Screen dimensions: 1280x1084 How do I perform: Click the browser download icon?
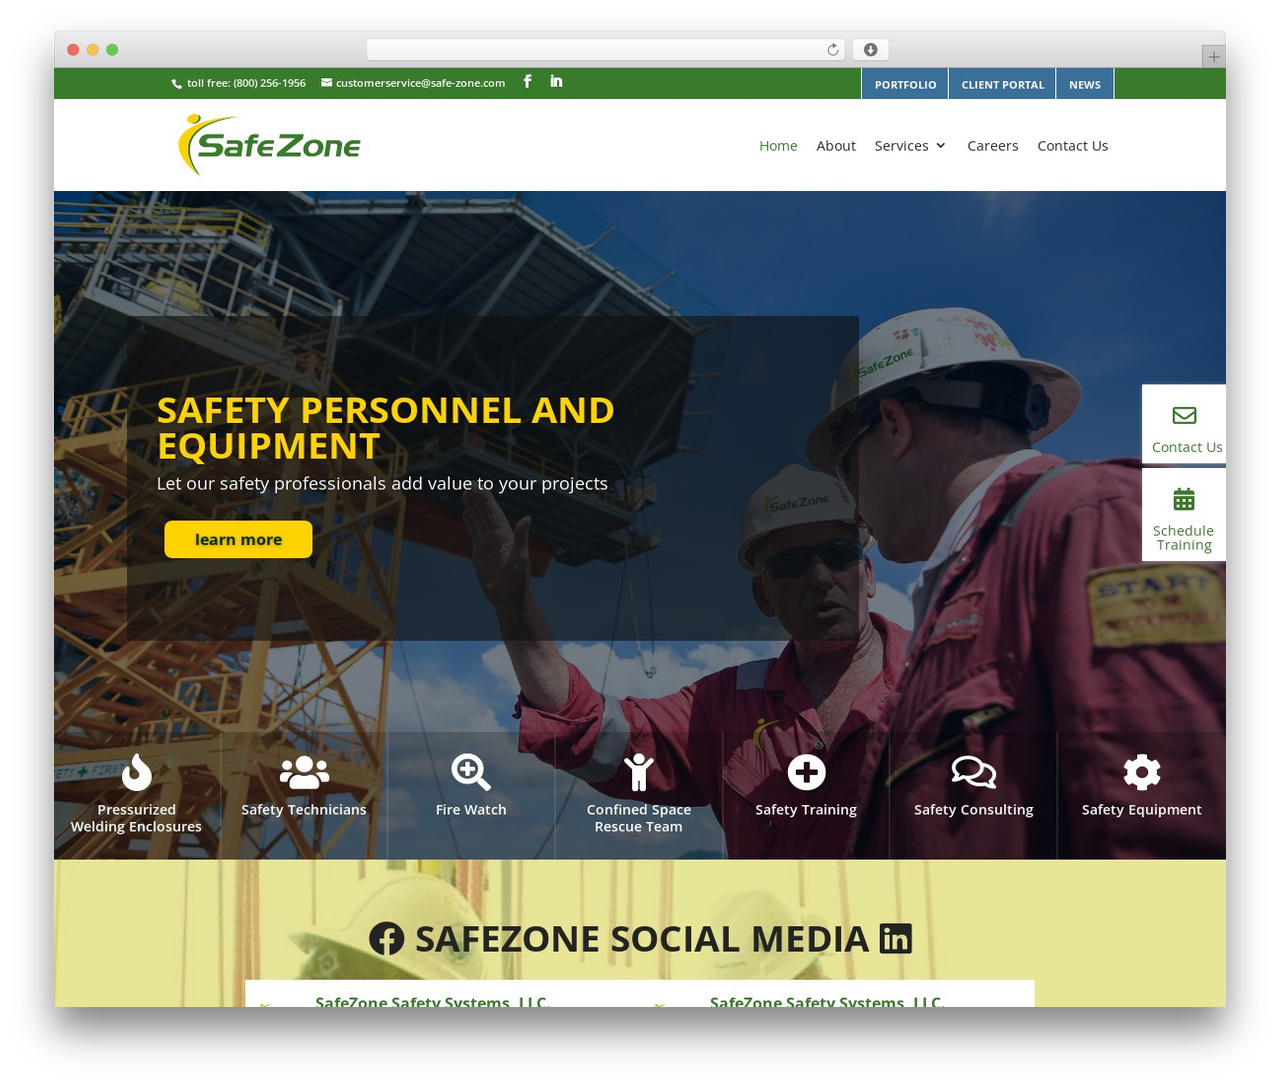[870, 50]
